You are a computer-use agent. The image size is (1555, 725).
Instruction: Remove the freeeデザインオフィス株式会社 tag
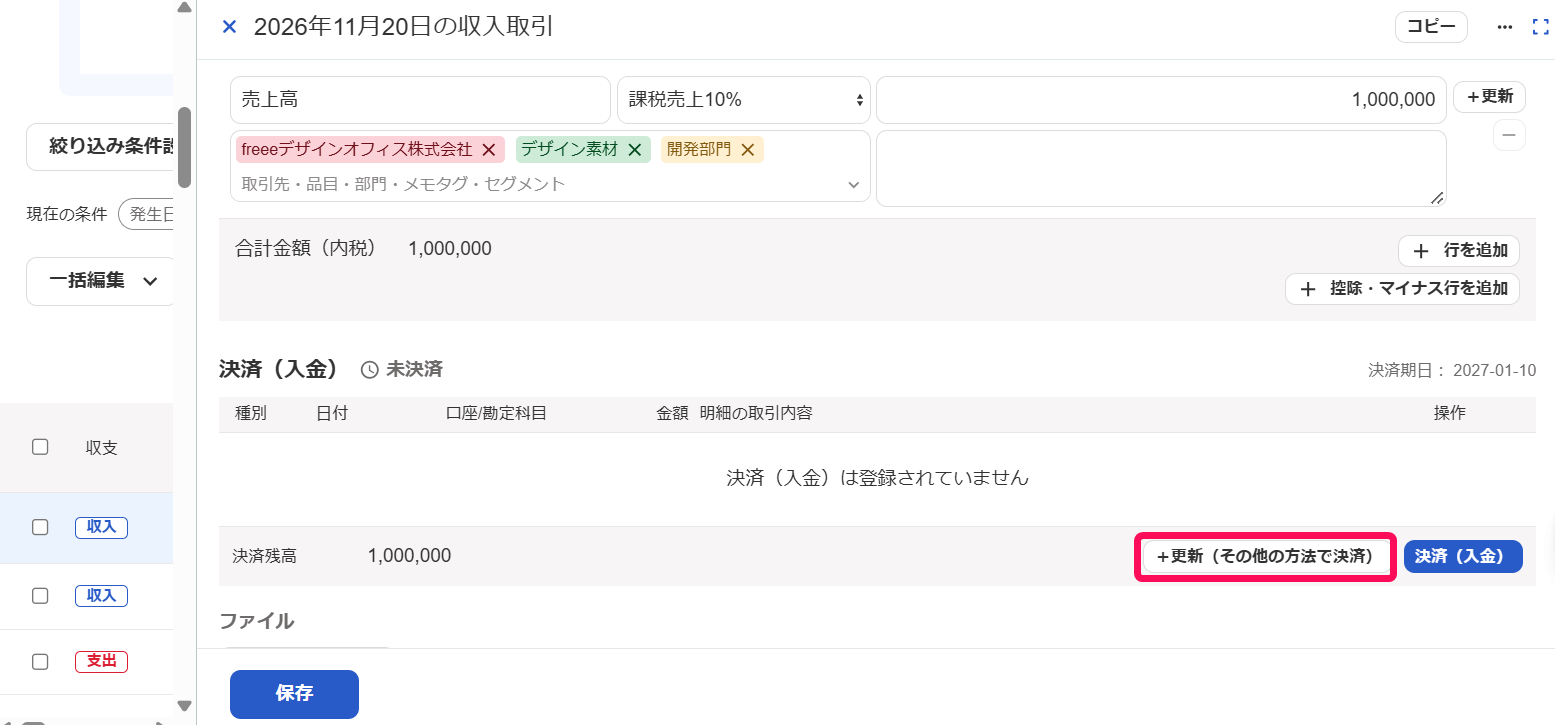click(489, 150)
